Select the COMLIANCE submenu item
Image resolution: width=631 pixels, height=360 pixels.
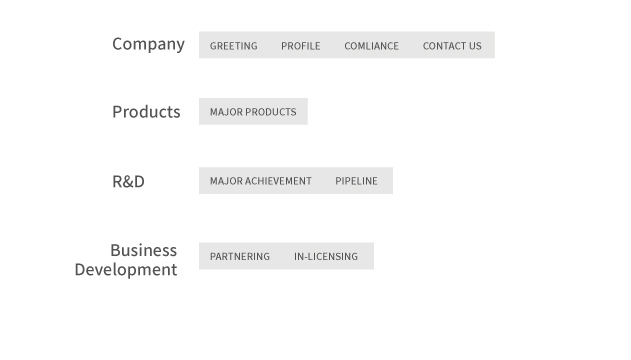click(x=371, y=46)
